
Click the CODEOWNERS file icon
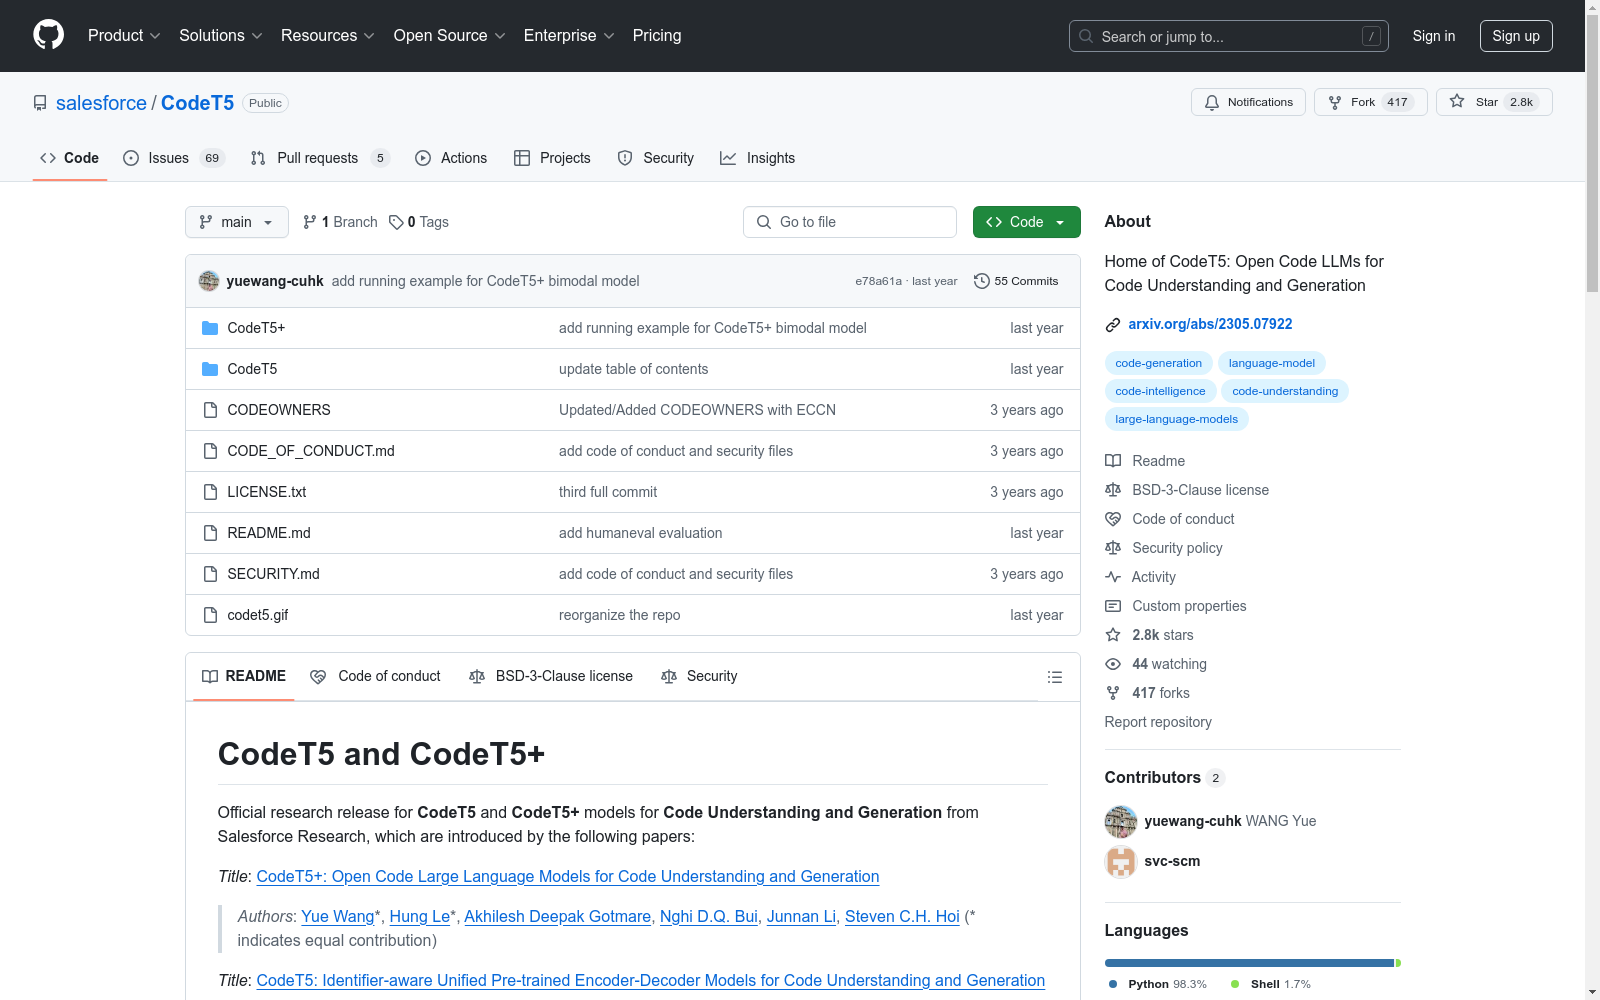[210, 410]
